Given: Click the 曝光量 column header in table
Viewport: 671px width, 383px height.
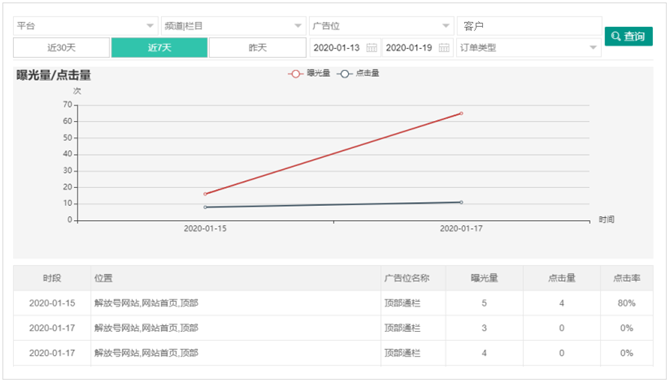Looking at the screenshot, I should (484, 278).
